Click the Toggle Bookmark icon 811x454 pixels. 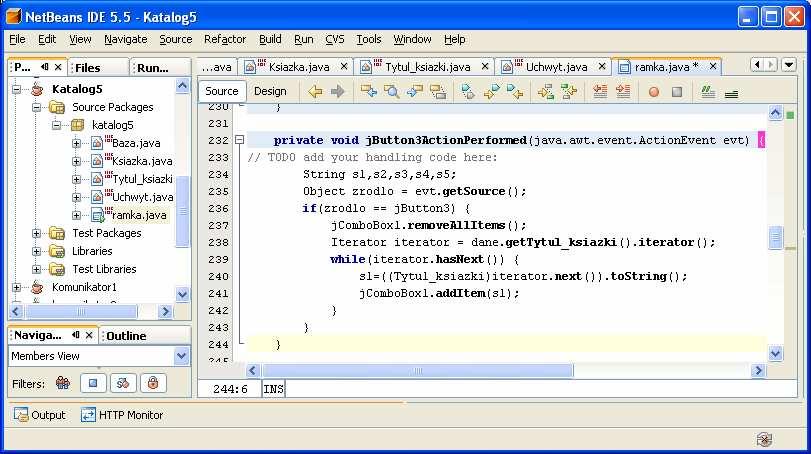[468, 92]
